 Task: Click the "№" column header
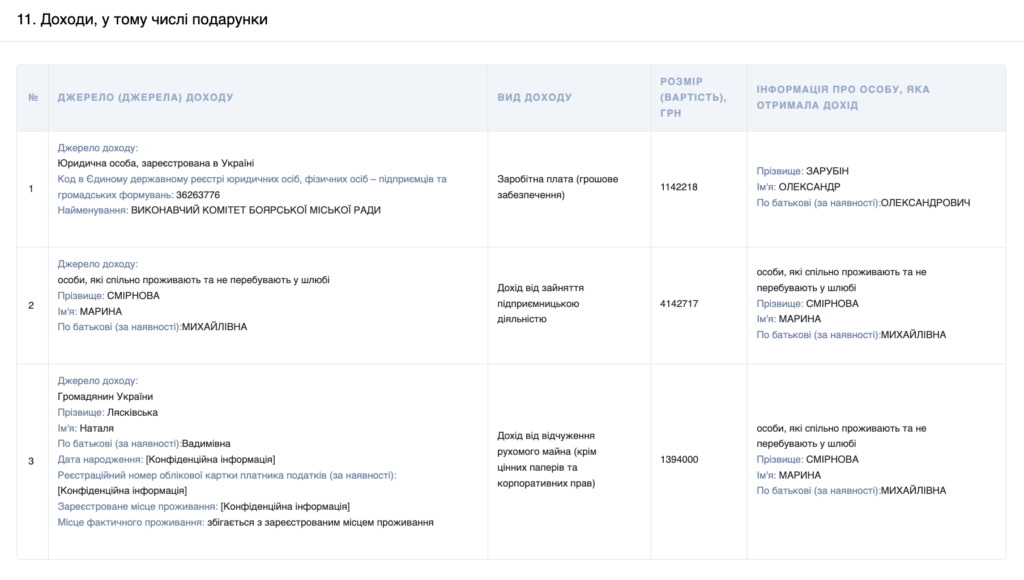coord(33,98)
